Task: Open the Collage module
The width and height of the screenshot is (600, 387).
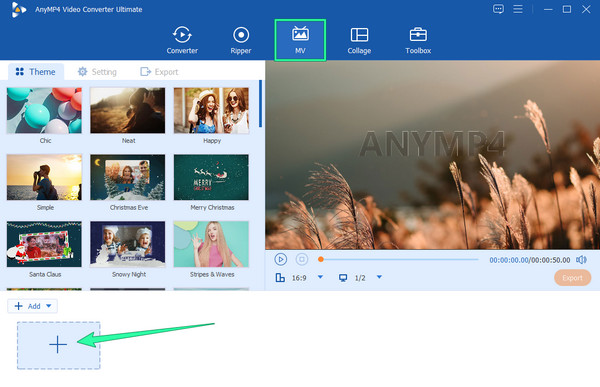Action: (x=359, y=40)
